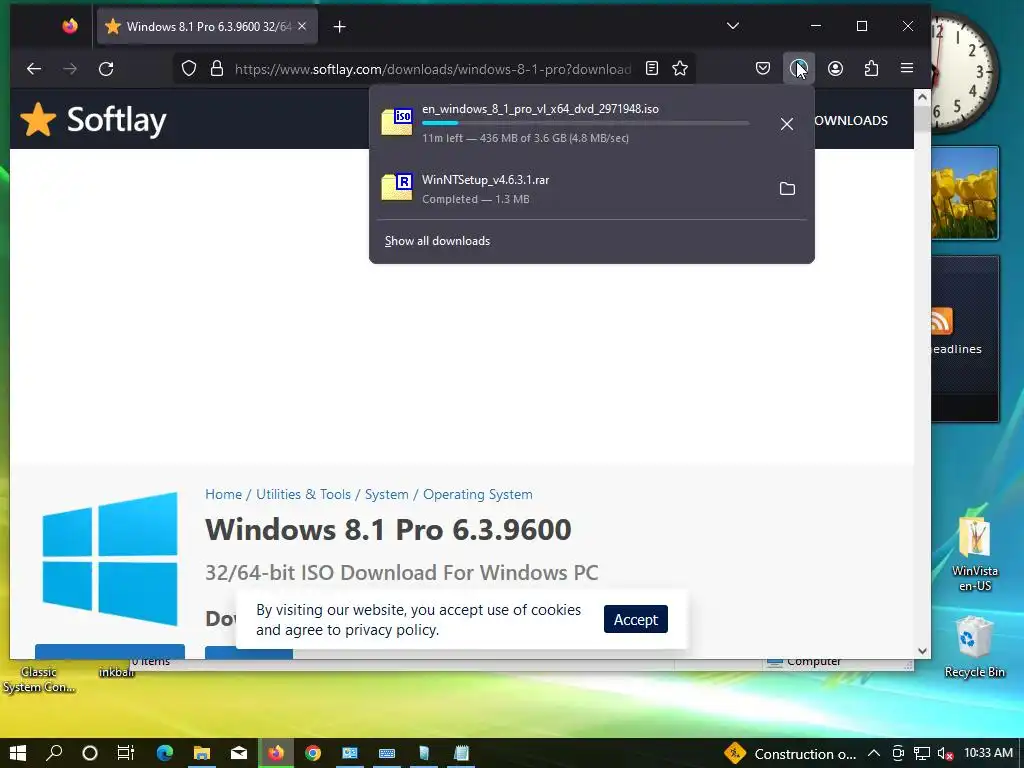Open Mail app from taskbar
The height and width of the screenshot is (768, 1024).
click(239, 753)
